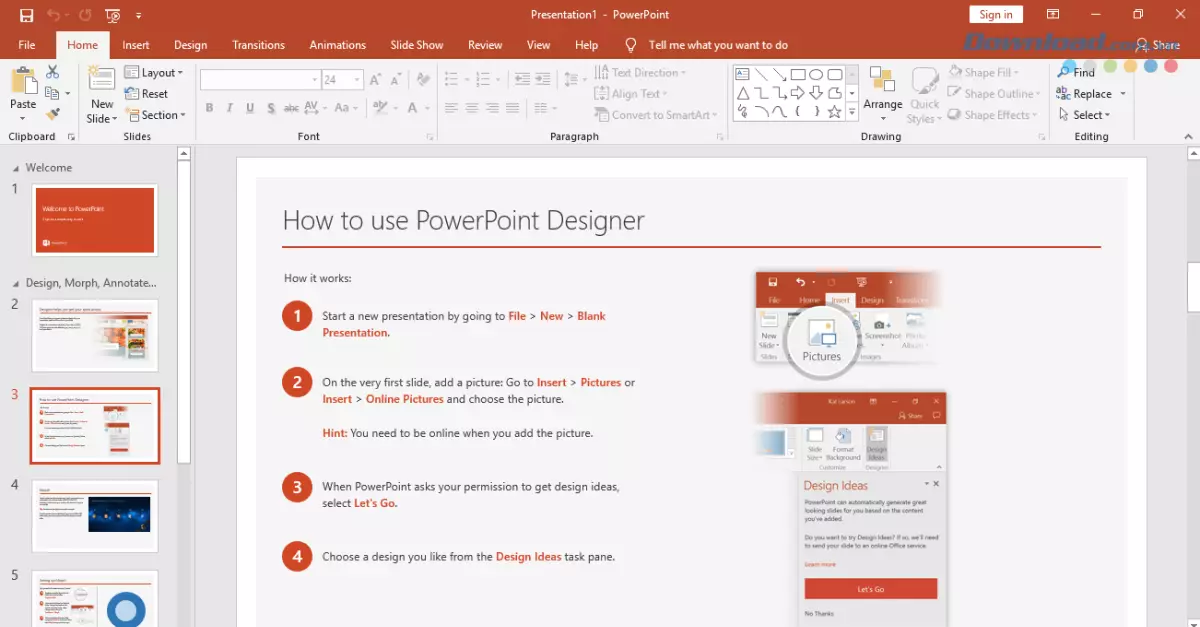Toggle Italic formatting
Image resolution: width=1200 pixels, height=627 pixels.
click(229, 108)
